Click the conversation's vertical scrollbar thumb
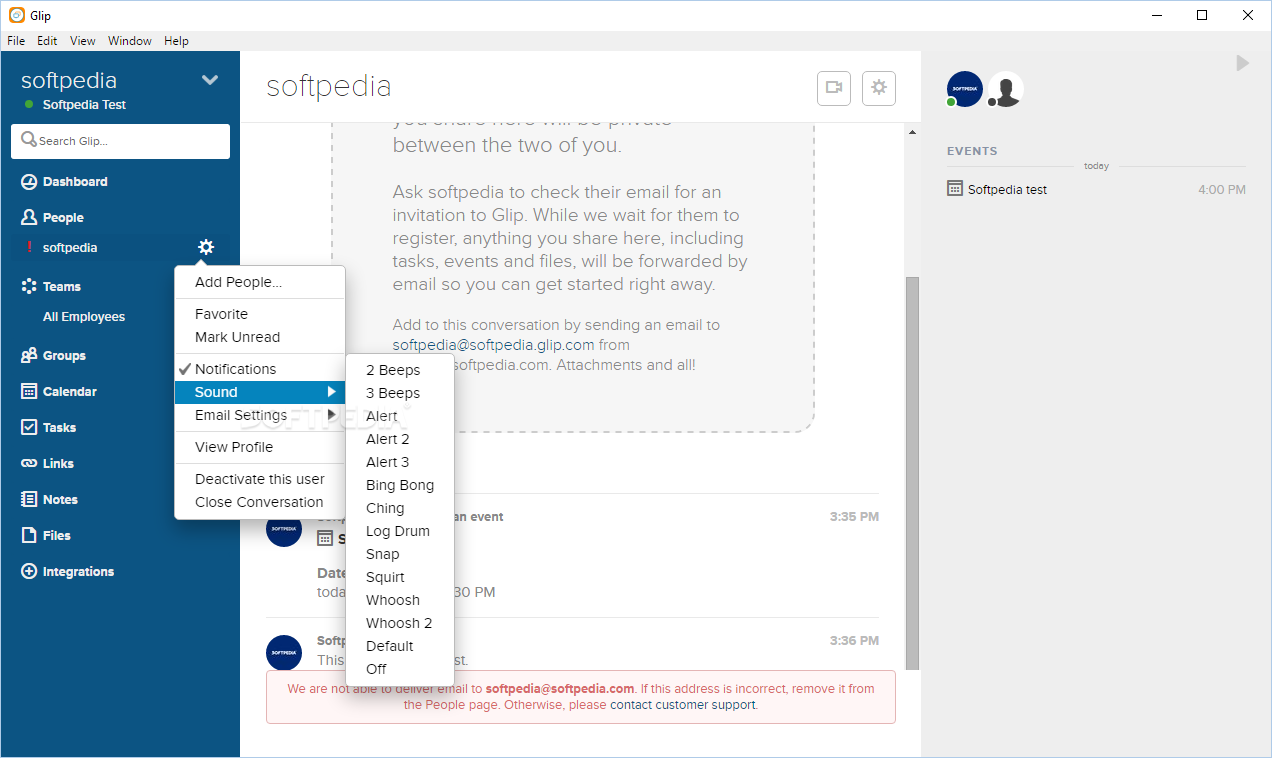This screenshot has width=1272, height=758. [x=911, y=470]
